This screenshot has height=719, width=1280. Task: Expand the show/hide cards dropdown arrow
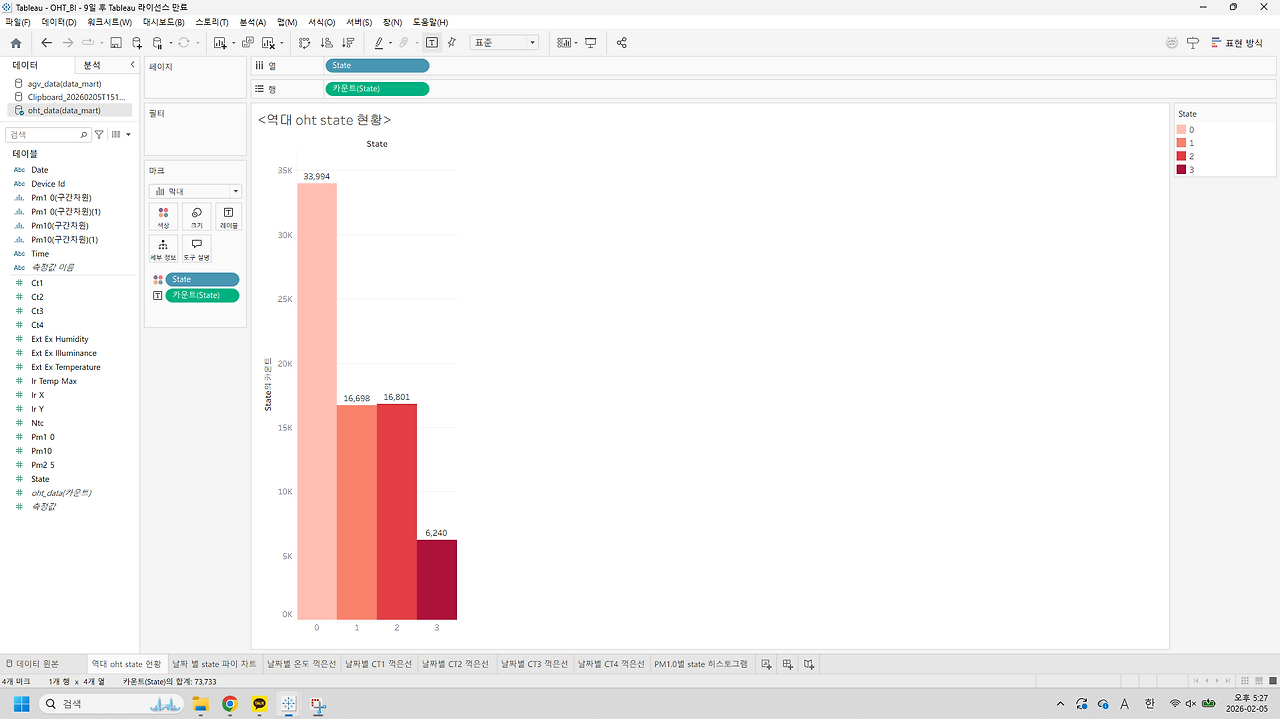[x=576, y=43]
